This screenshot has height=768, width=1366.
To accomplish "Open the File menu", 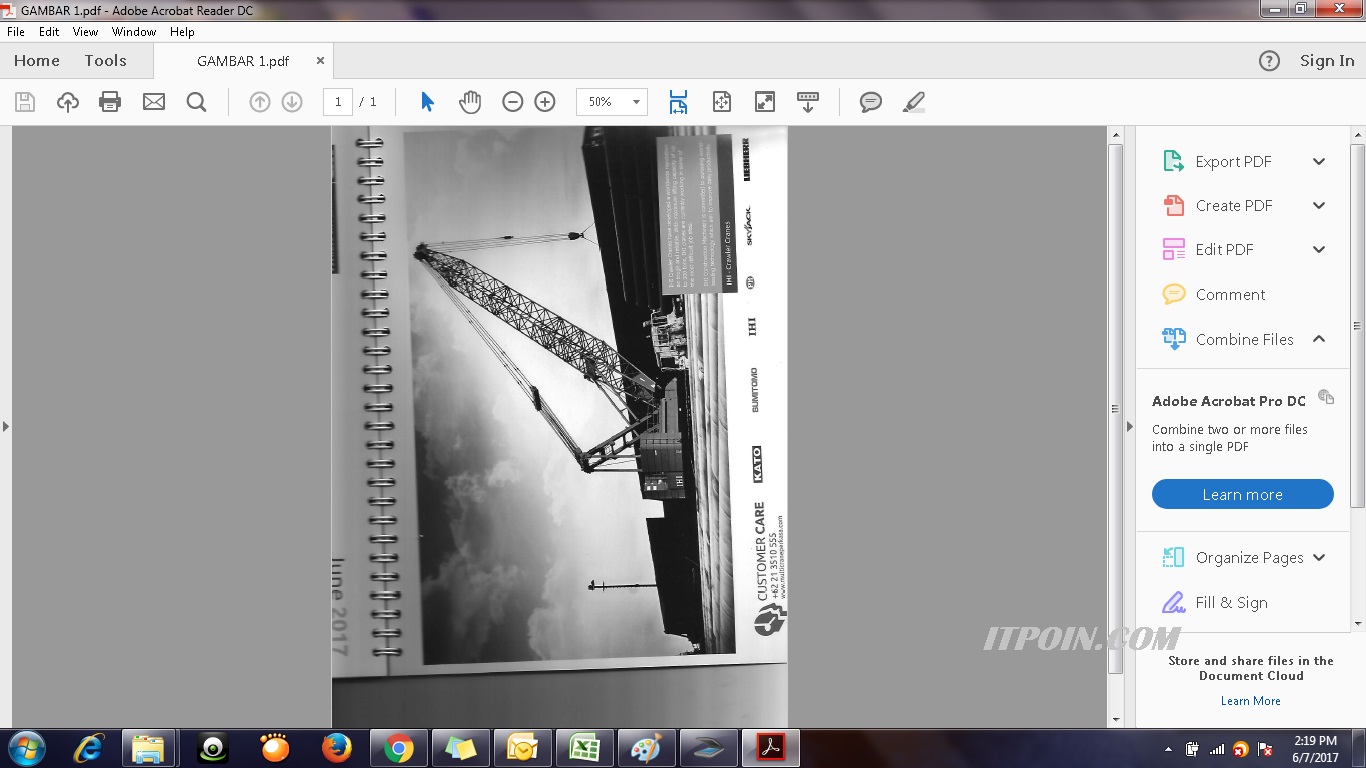I will [16, 32].
